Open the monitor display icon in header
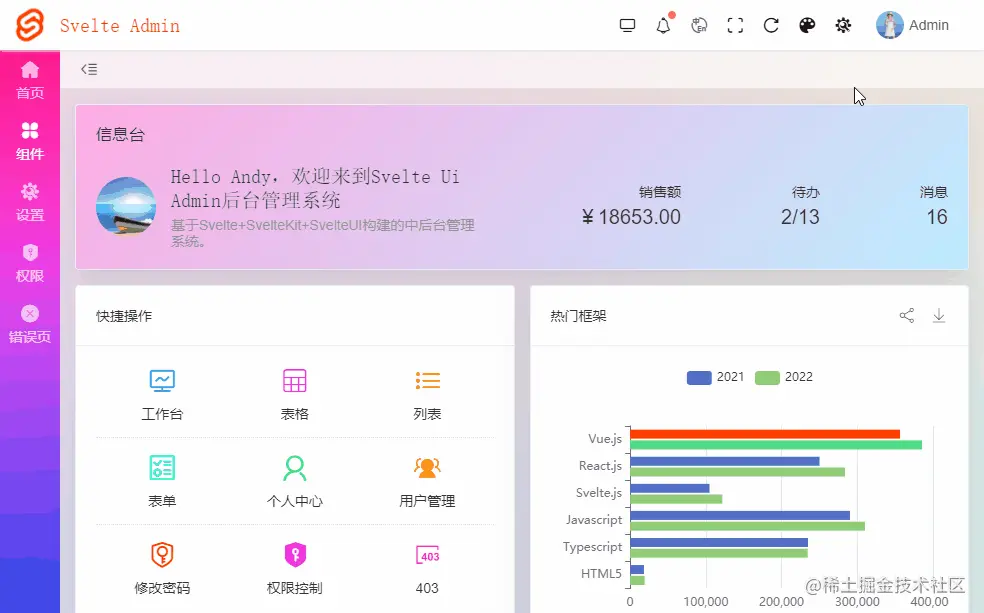984x613 pixels. (x=627, y=25)
